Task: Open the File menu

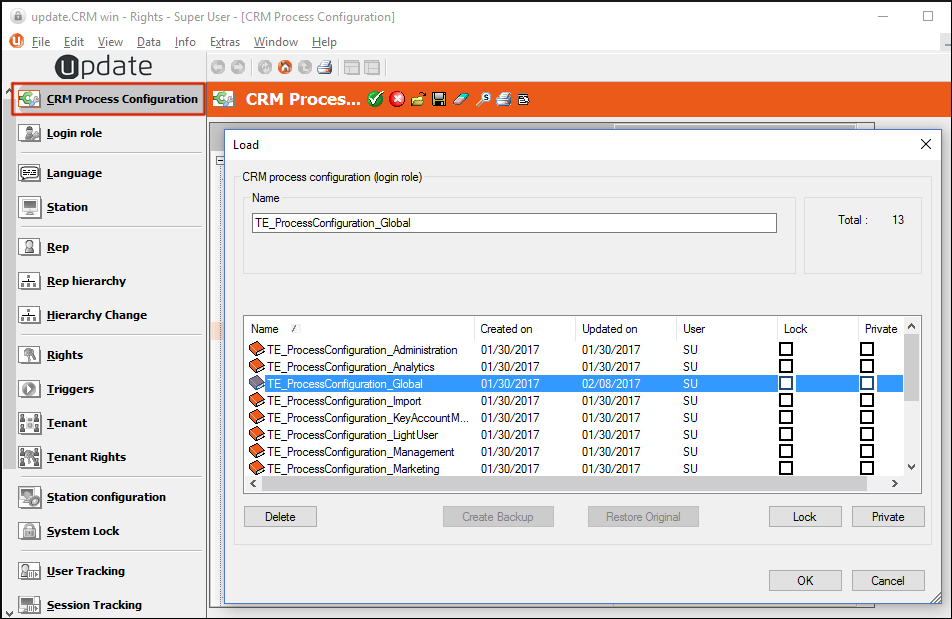Action: [x=41, y=42]
